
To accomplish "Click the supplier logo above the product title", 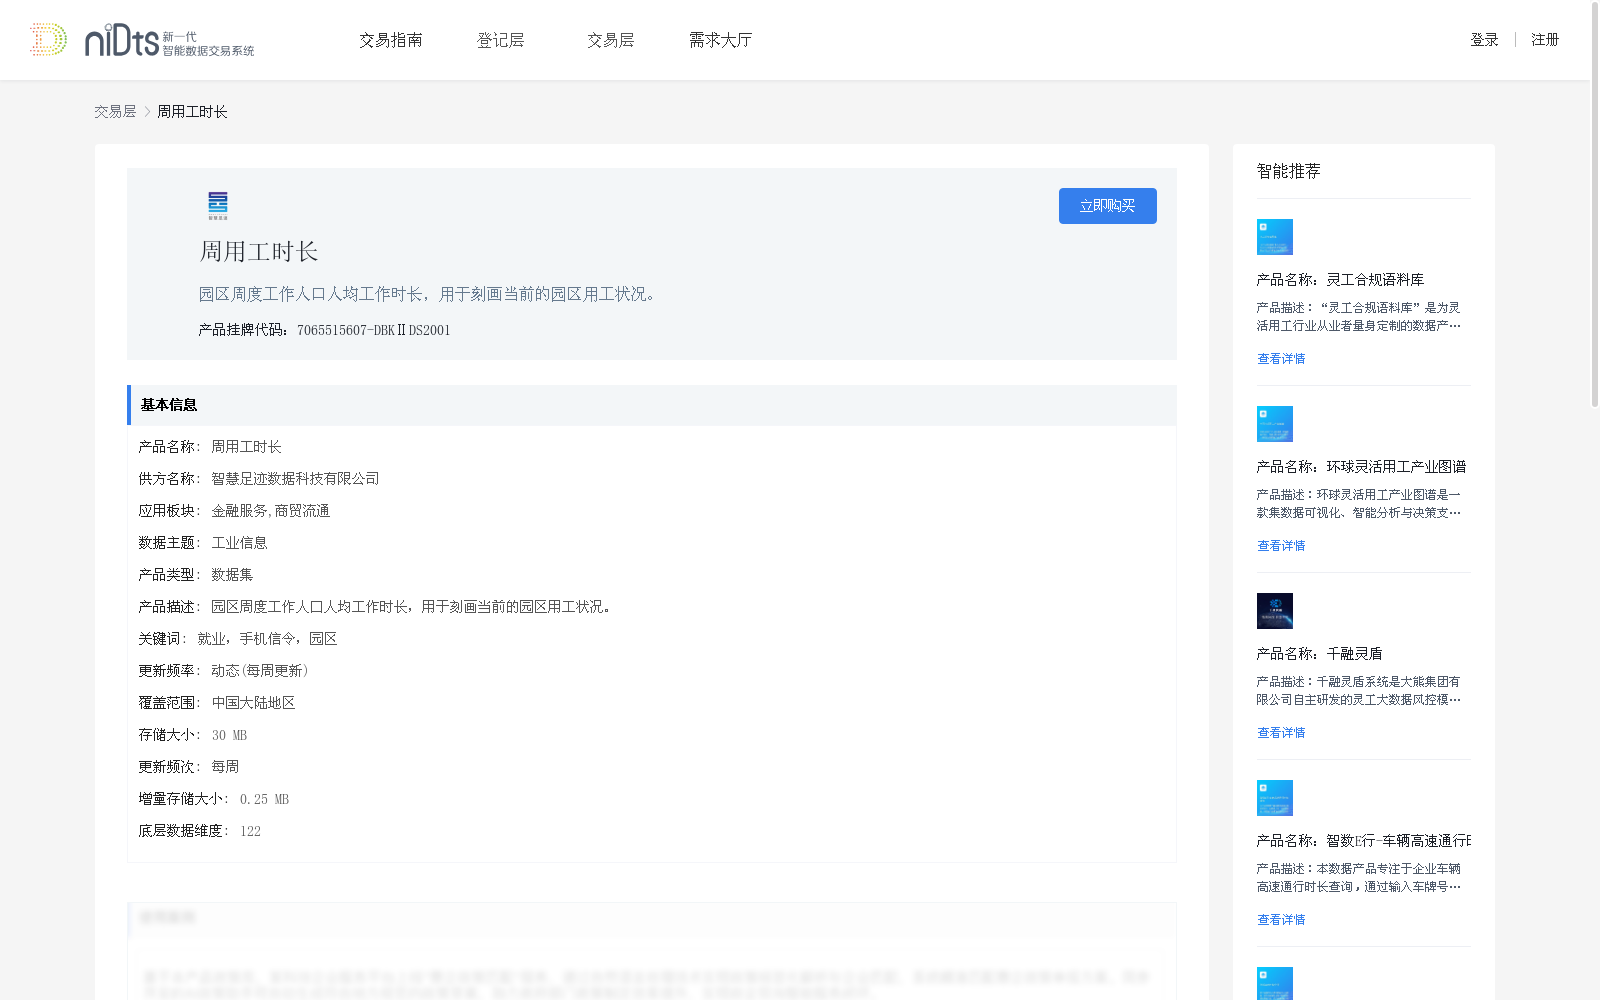I will [x=218, y=206].
